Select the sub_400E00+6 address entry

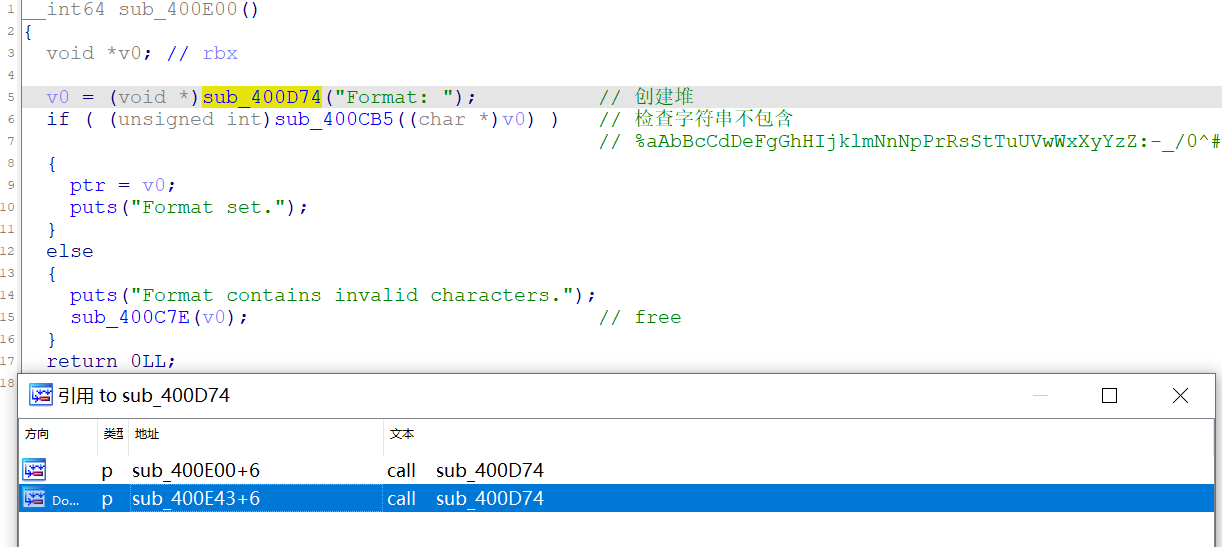[195, 470]
